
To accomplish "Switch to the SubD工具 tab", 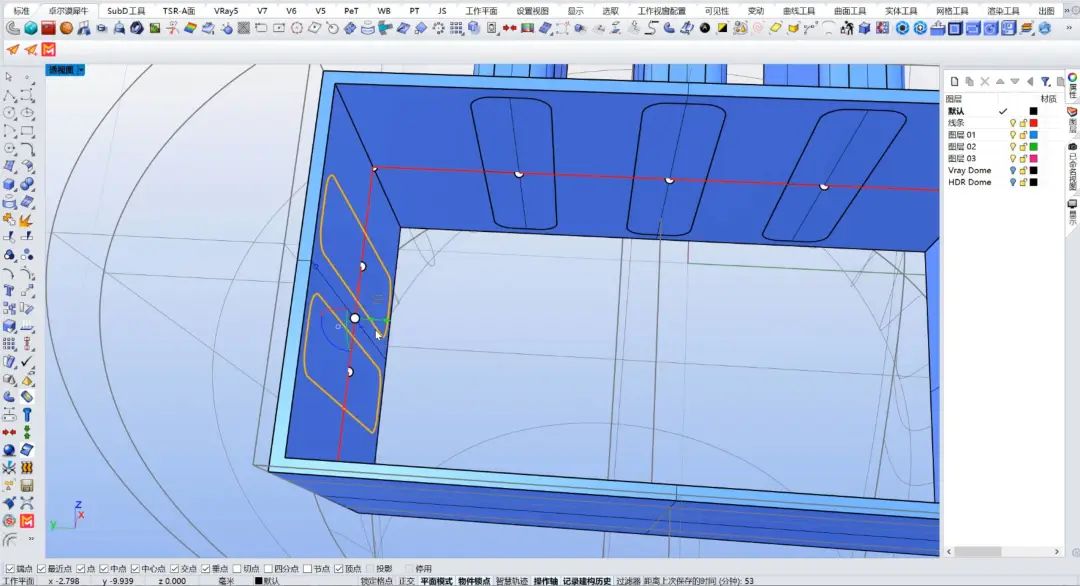I will tap(126, 10).
